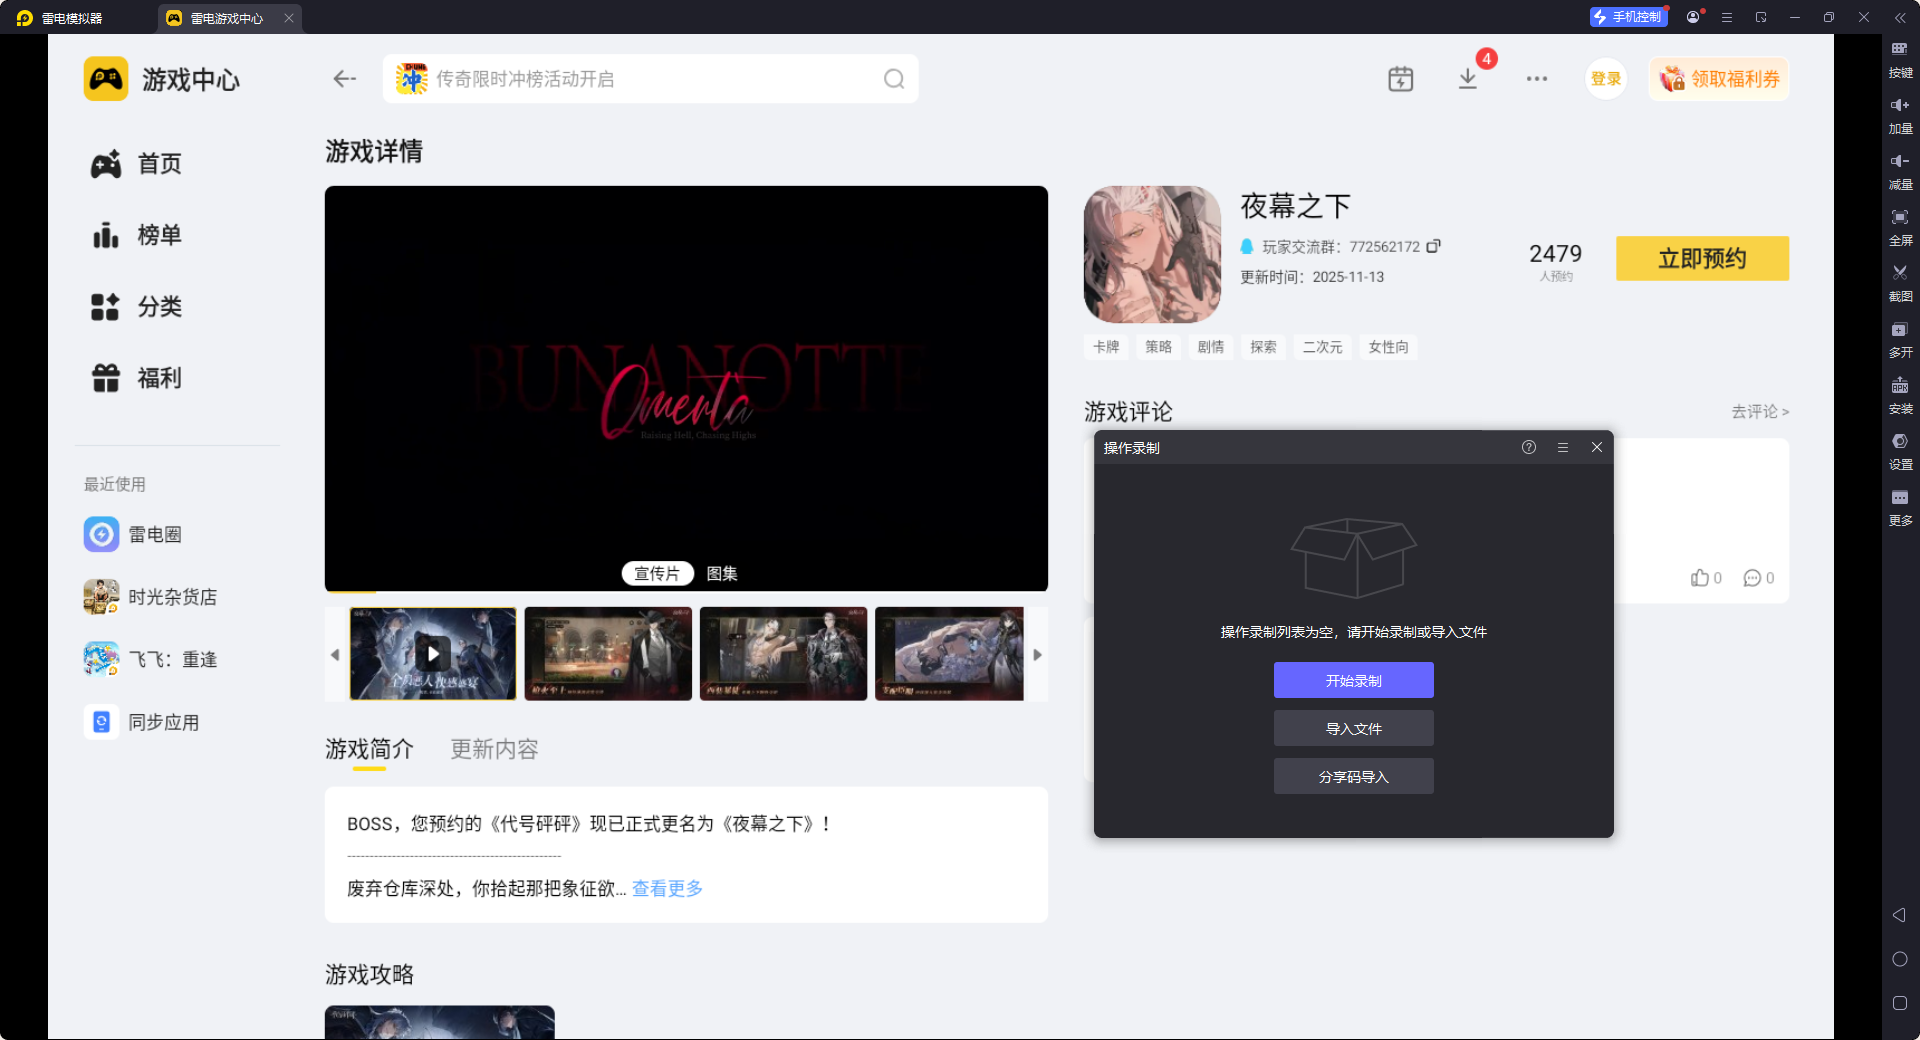Show next screenshots with right carousel arrow
The image size is (1920, 1040).
tap(1037, 655)
